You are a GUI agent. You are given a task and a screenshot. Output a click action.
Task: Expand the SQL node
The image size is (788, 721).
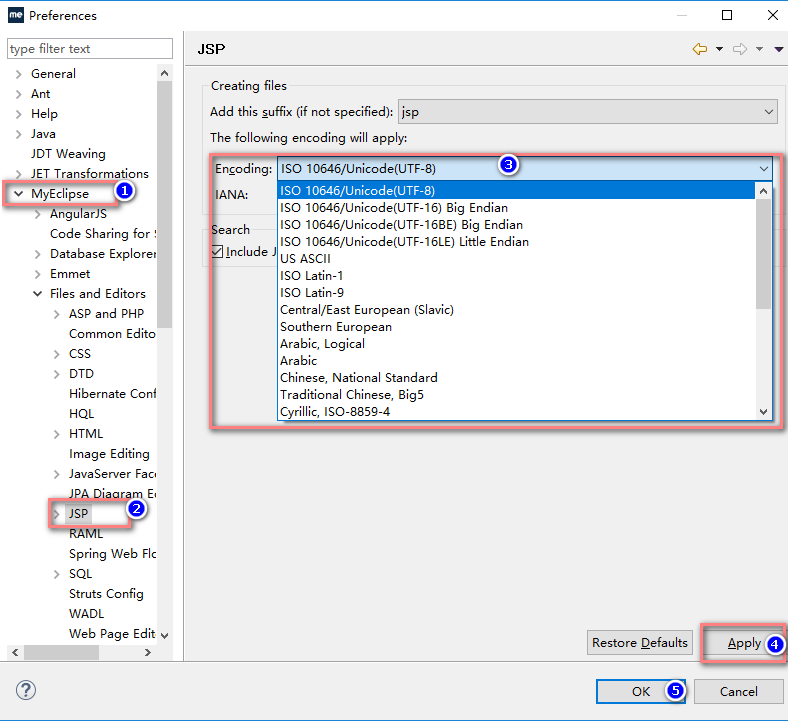(x=57, y=574)
